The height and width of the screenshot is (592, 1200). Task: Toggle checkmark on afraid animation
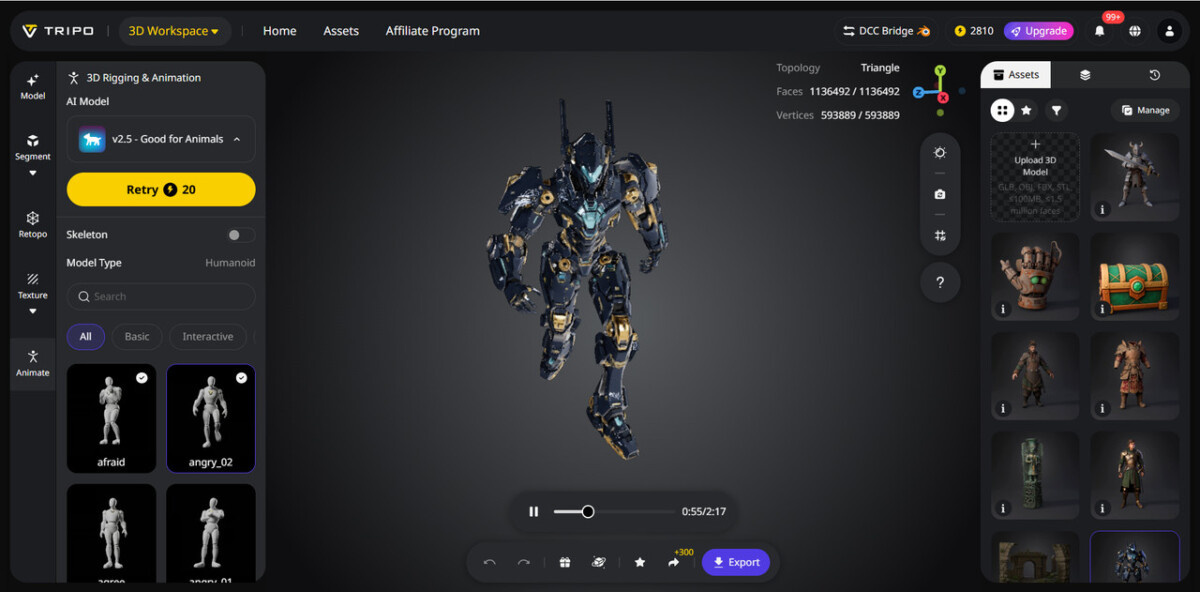point(142,378)
